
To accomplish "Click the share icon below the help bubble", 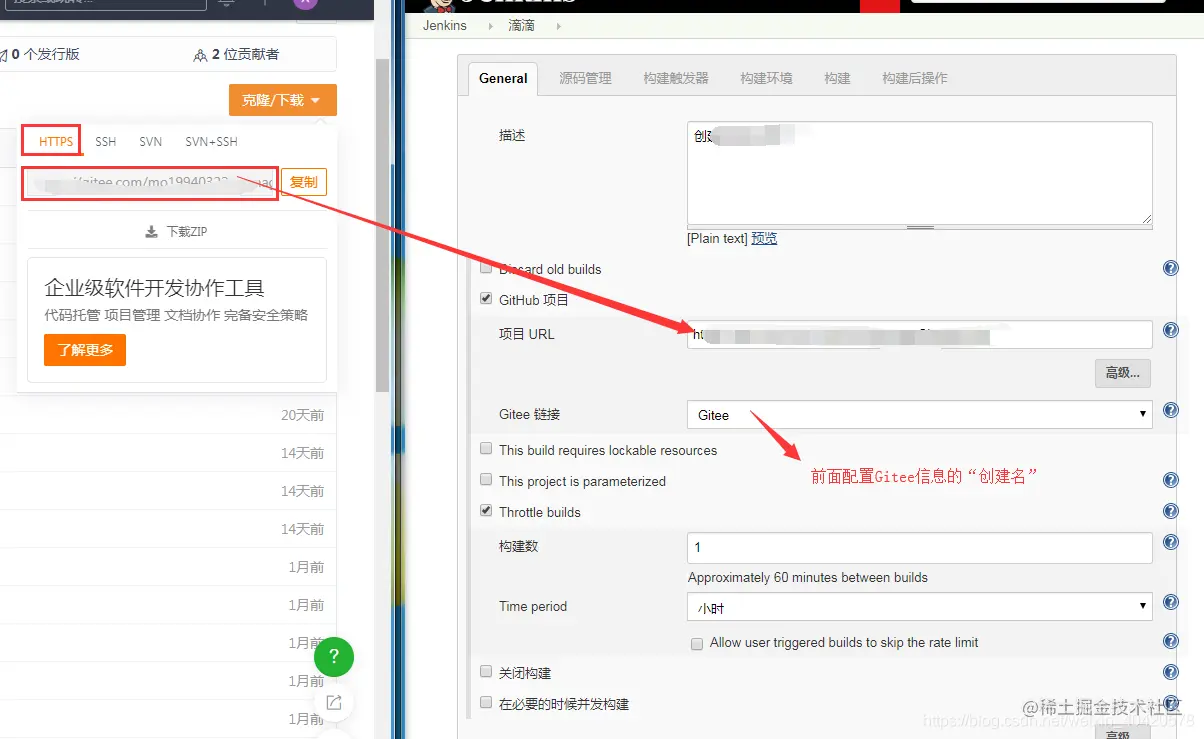I will (334, 702).
